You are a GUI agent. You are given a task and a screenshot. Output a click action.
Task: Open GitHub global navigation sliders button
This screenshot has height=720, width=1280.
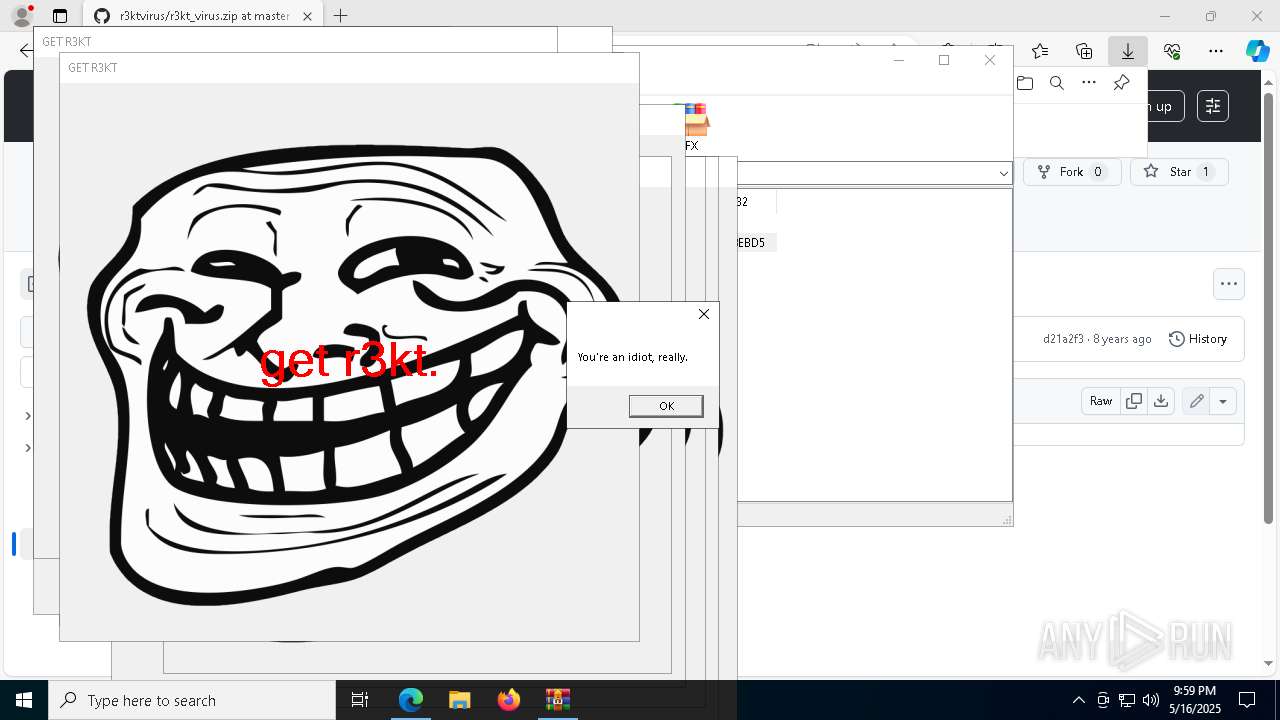click(1213, 106)
